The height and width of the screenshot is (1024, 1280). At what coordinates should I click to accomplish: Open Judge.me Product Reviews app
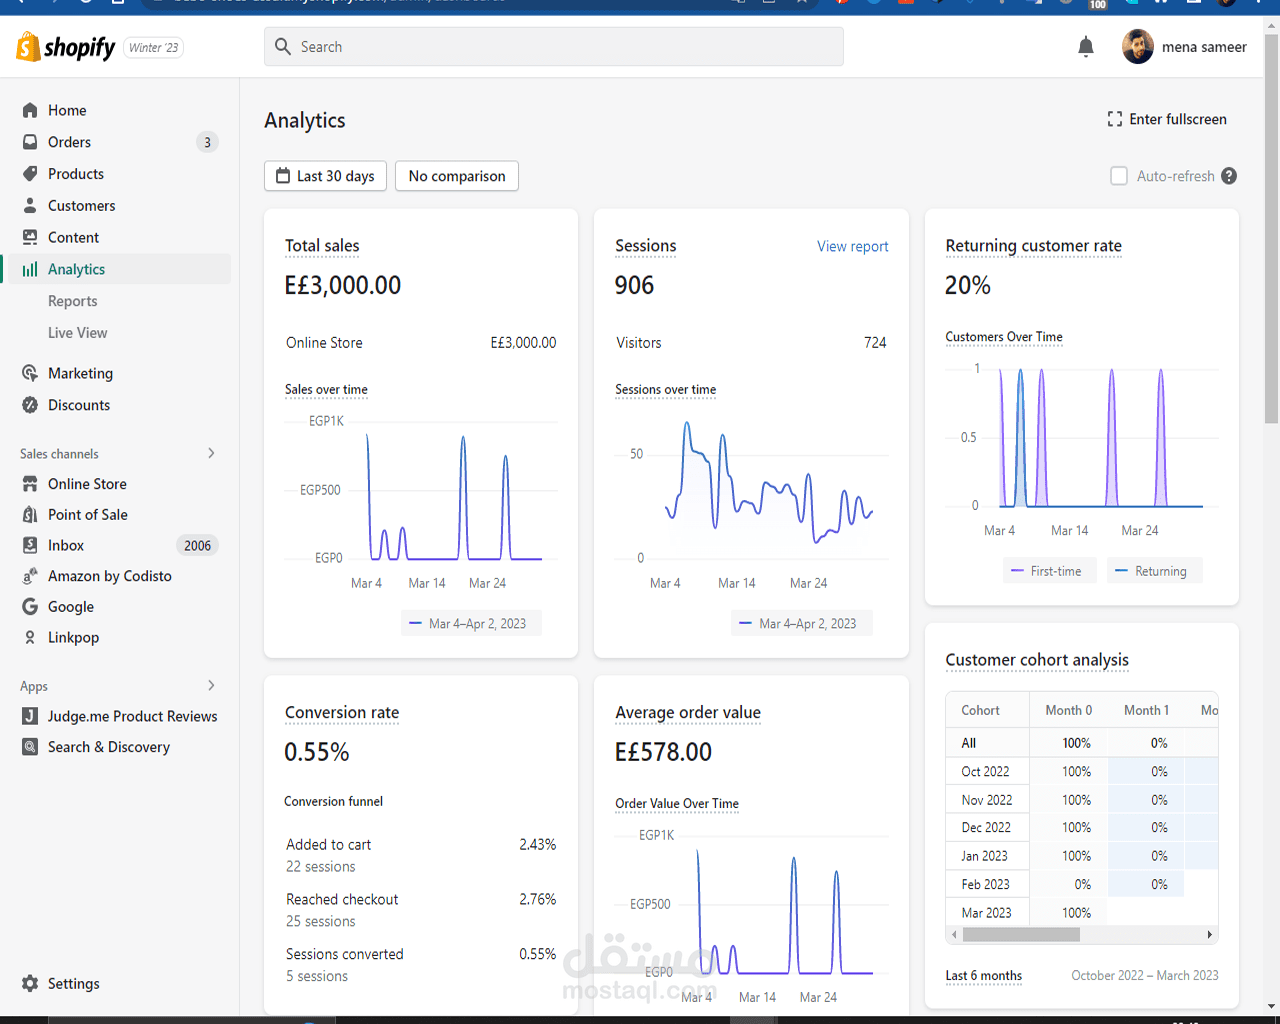(x=132, y=716)
